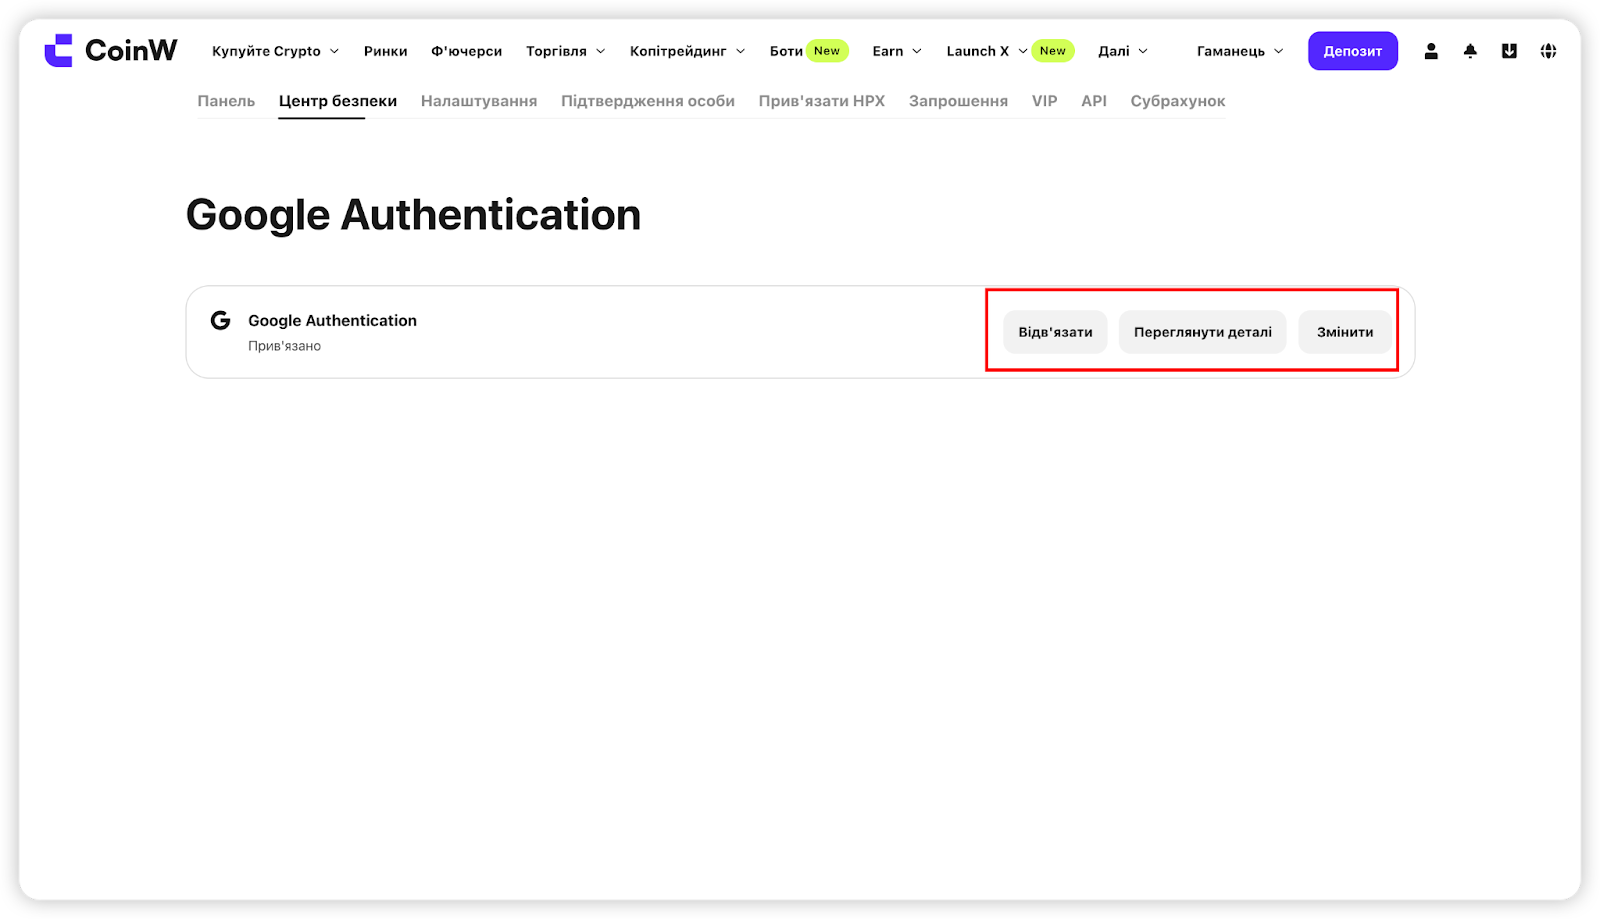Open the Ф'ючерси menu item
The image size is (1600, 919).
click(466, 51)
